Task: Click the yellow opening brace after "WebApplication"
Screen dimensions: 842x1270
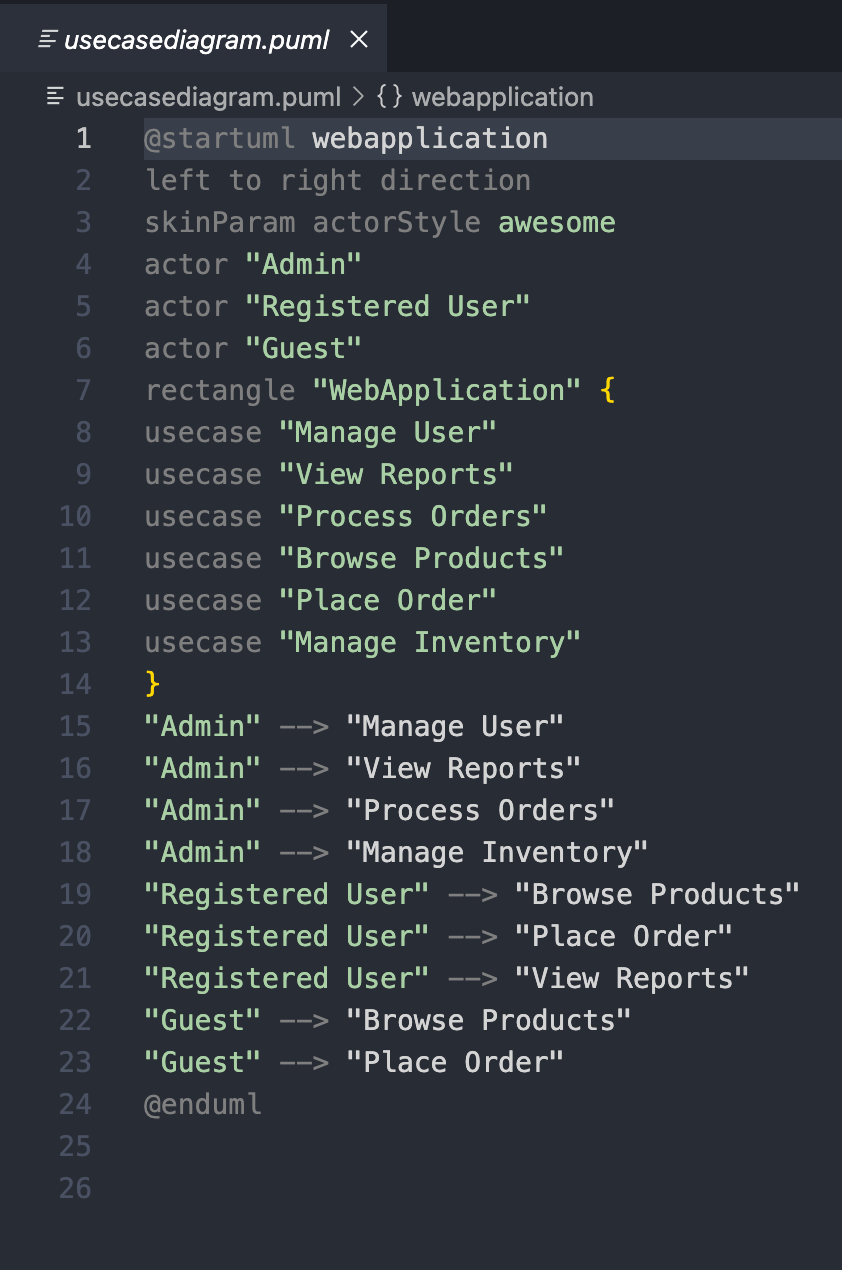Action: (x=607, y=391)
